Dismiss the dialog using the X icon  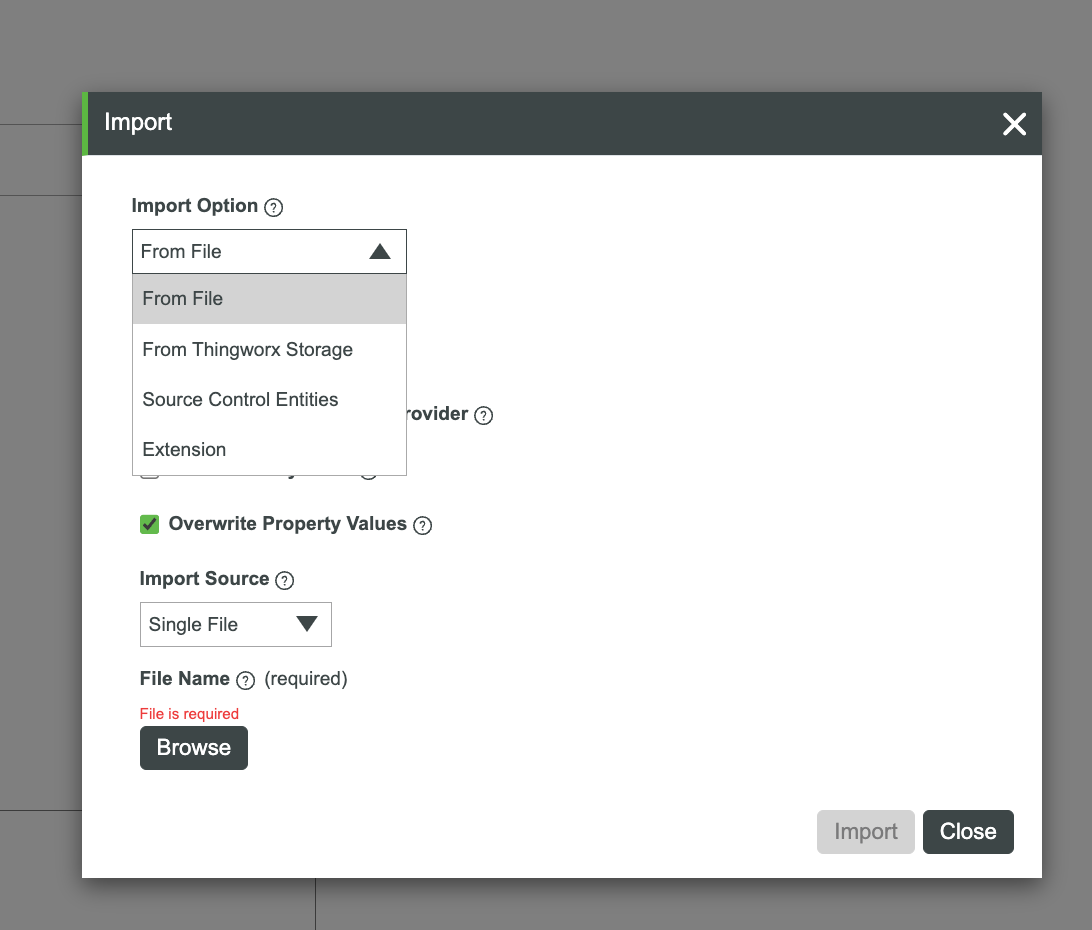[1014, 124]
